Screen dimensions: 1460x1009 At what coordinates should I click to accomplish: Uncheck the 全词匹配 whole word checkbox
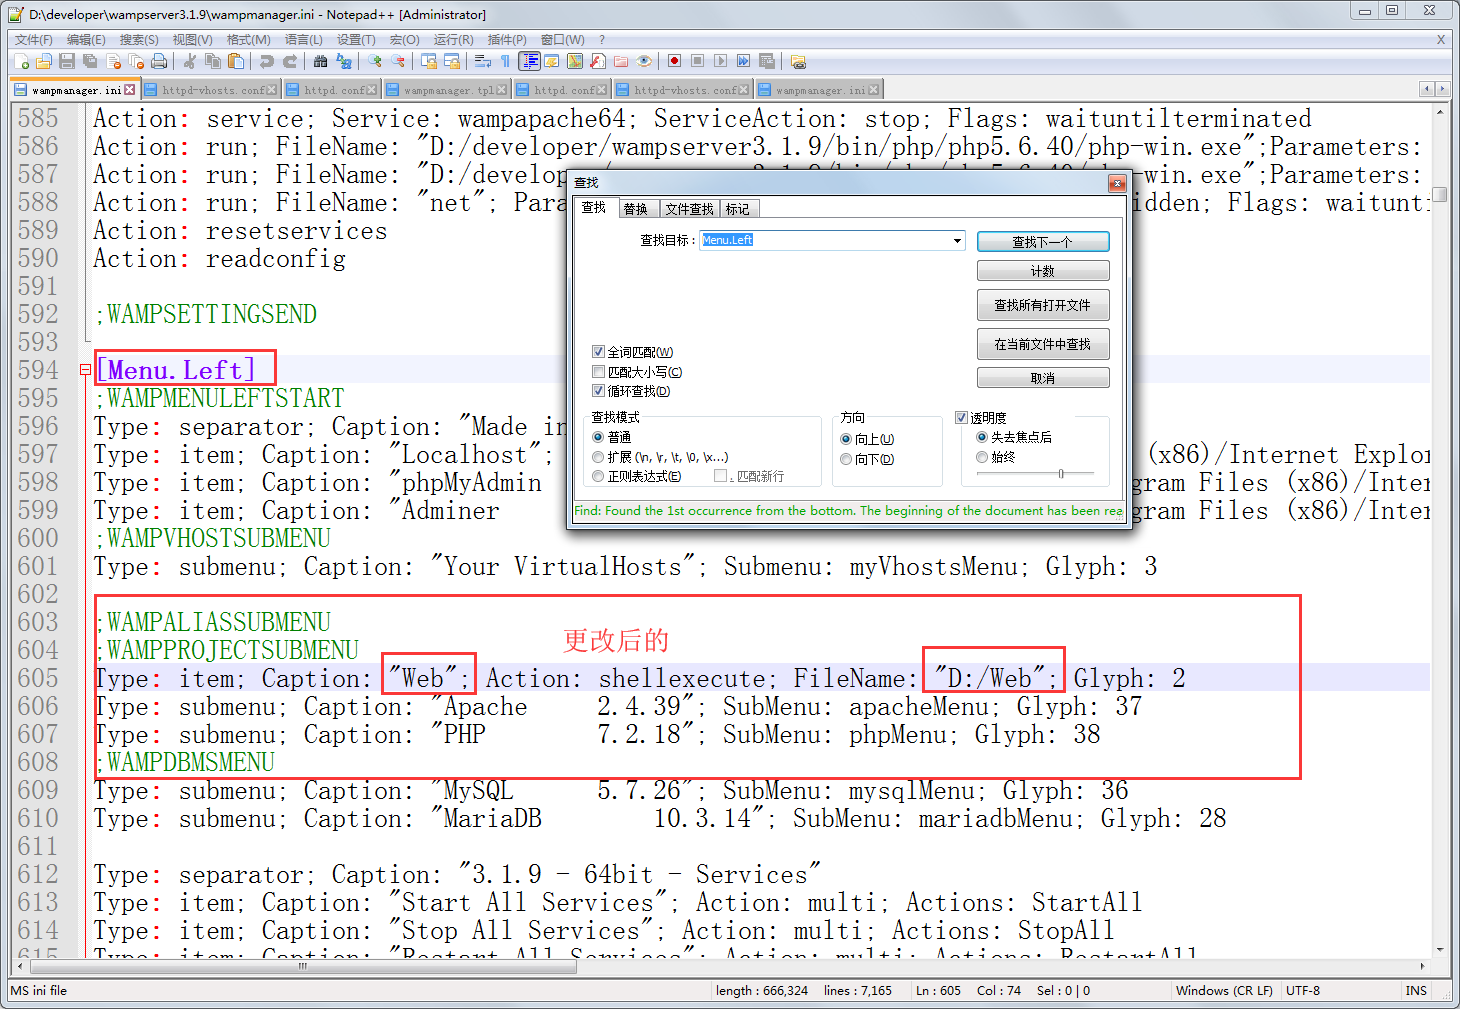(x=598, y=352)
